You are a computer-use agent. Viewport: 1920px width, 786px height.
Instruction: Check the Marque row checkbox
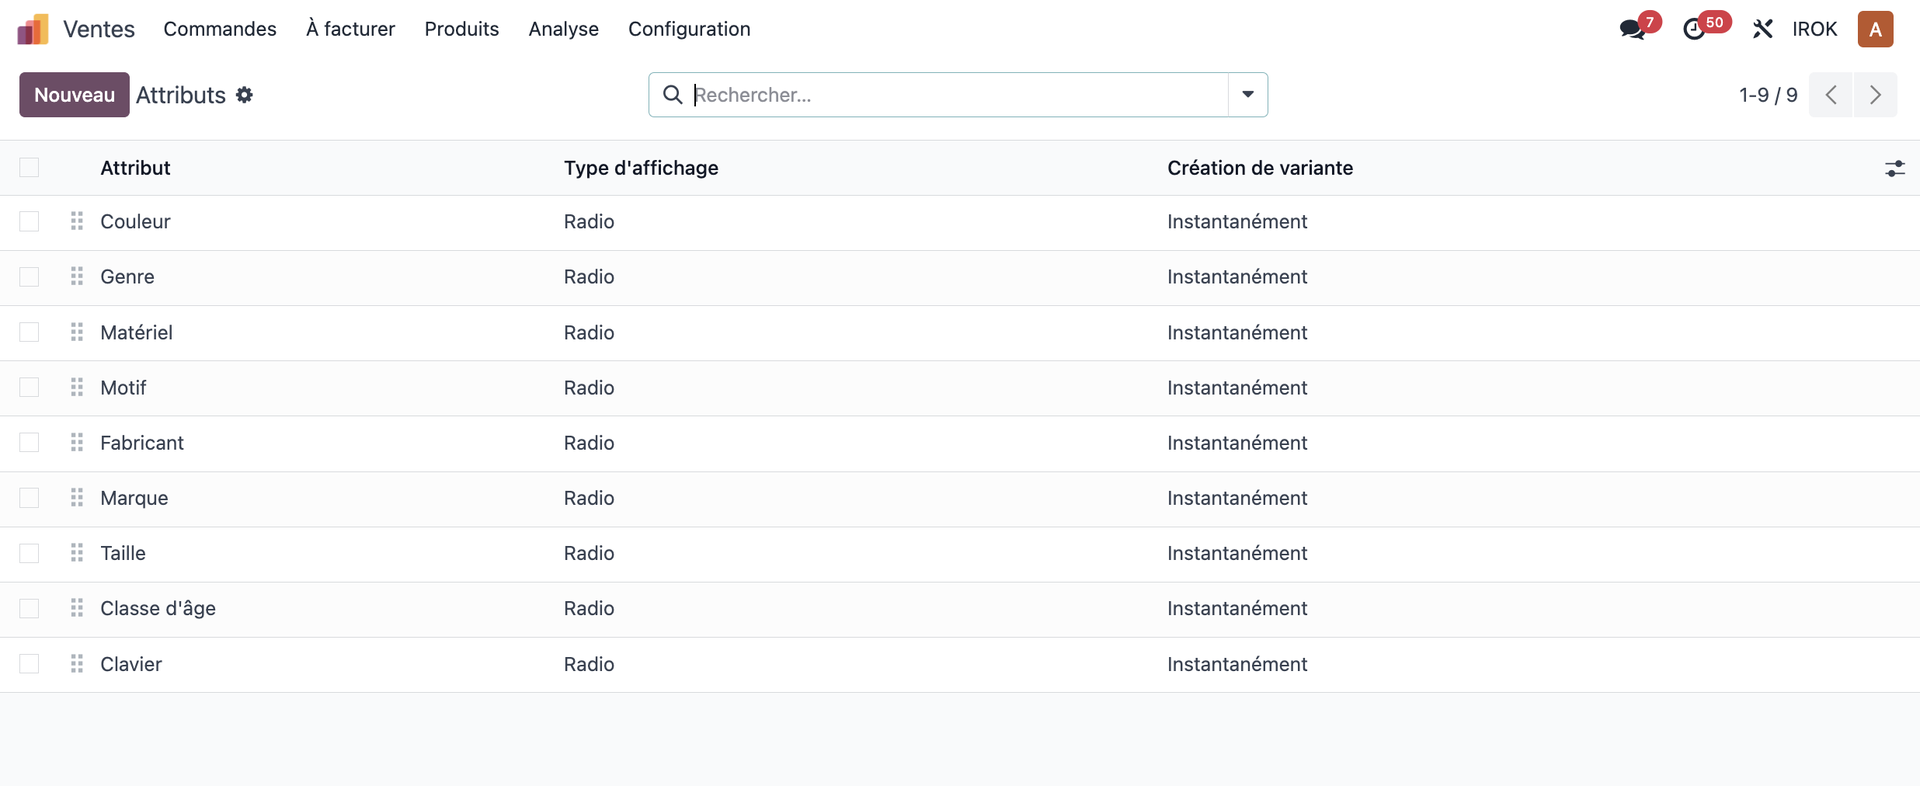(29, 498)
